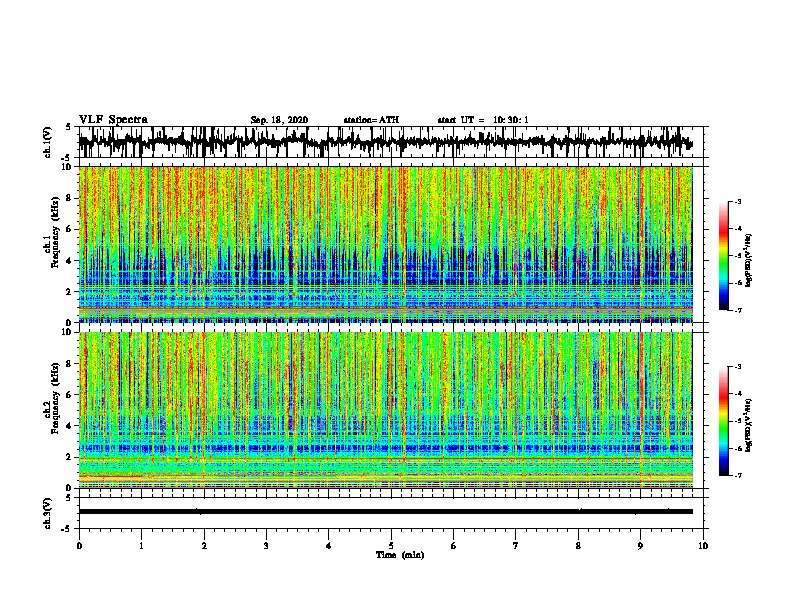Click the "4" kHz tick of ch.1 spectrogram

pos(70,261)
